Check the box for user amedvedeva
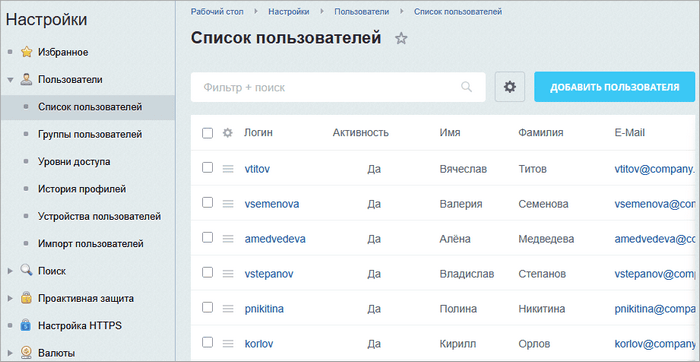Screen dimensions: 700x362 tap(207, 237)
